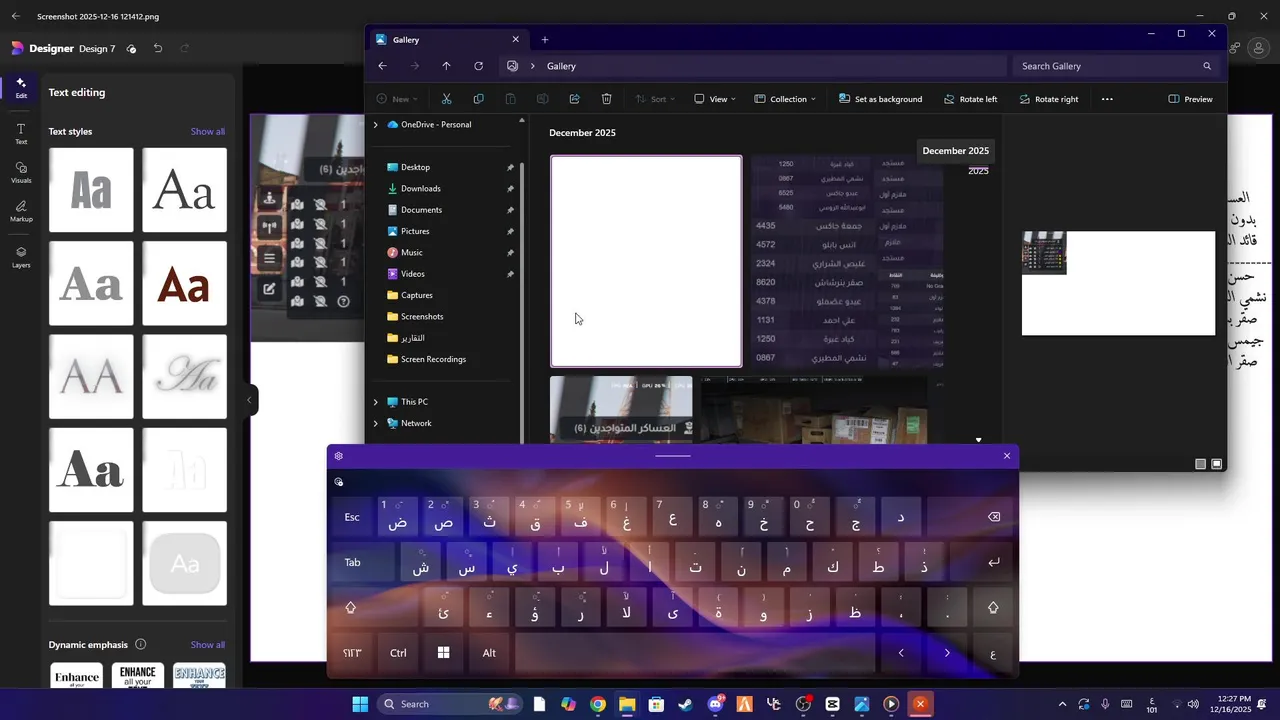Click the Designer back arrow next to file name
Viewport: 1280px width, 720px height.
15,16
